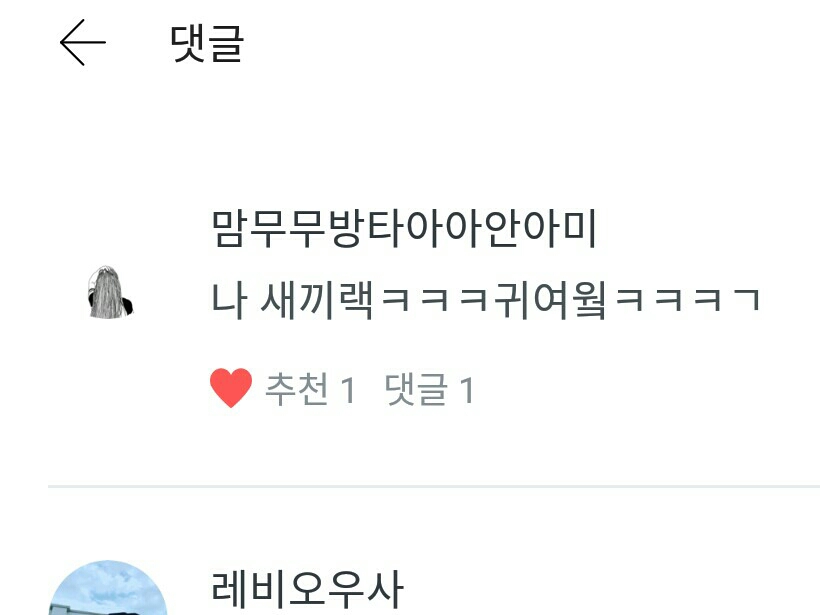The image size is (820, 615).
Task: Select the comment text 나 새끼랙ㅋㅋㅋ귀여웤ㅋㅋㅋㄱ
Action: point(485,300)
